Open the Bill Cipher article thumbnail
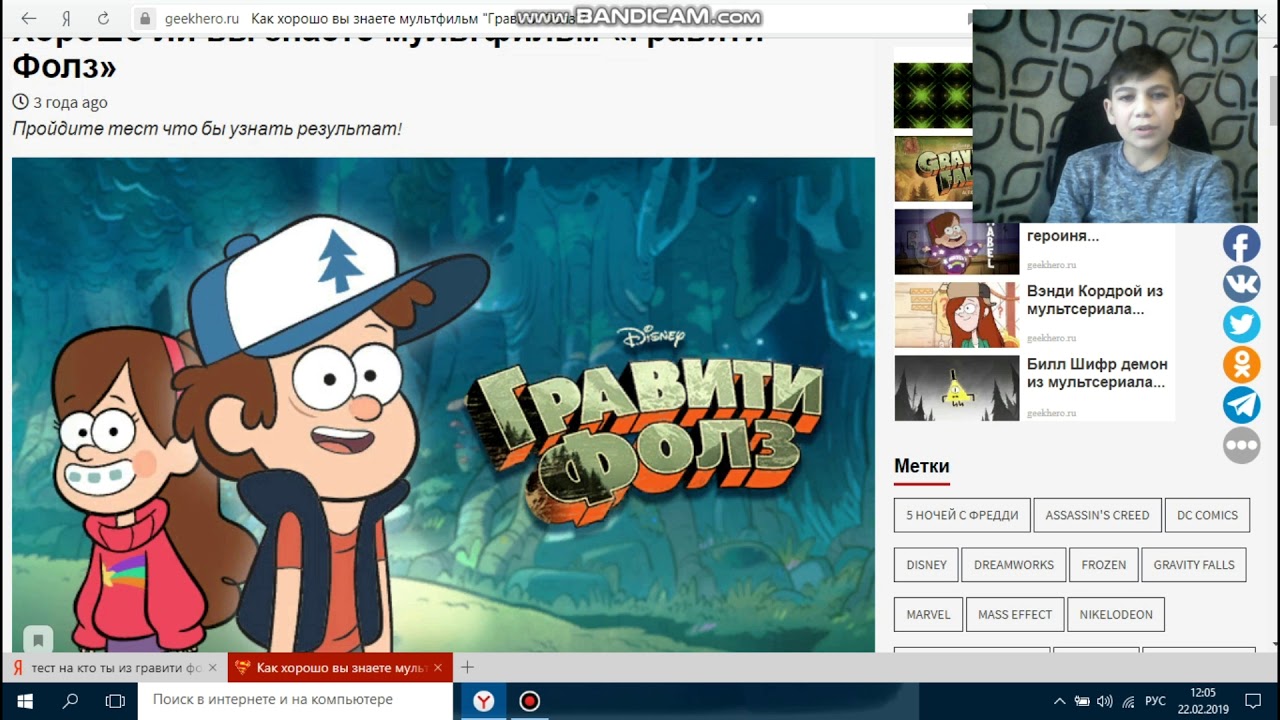1280x720 pixels. 957,388
